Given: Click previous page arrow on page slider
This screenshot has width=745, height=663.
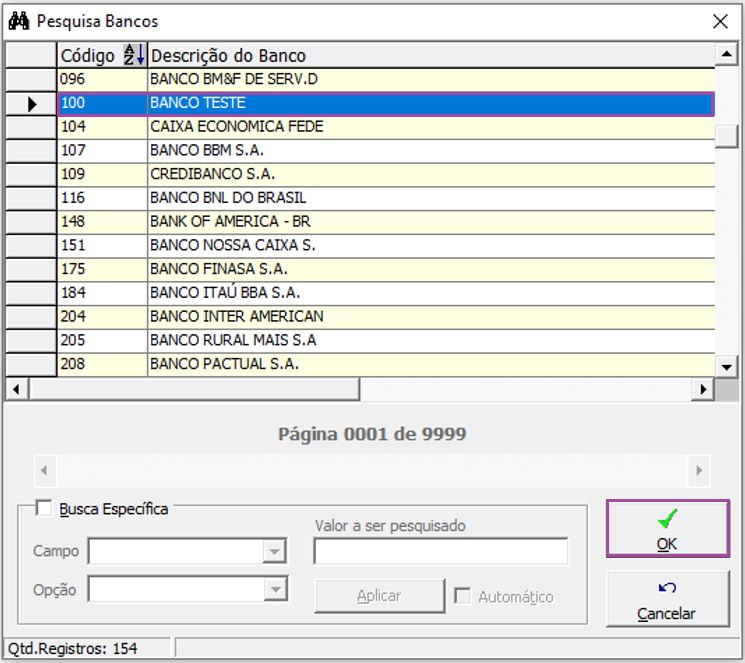Looking at the screenshot, I should (x=45, y=471).
